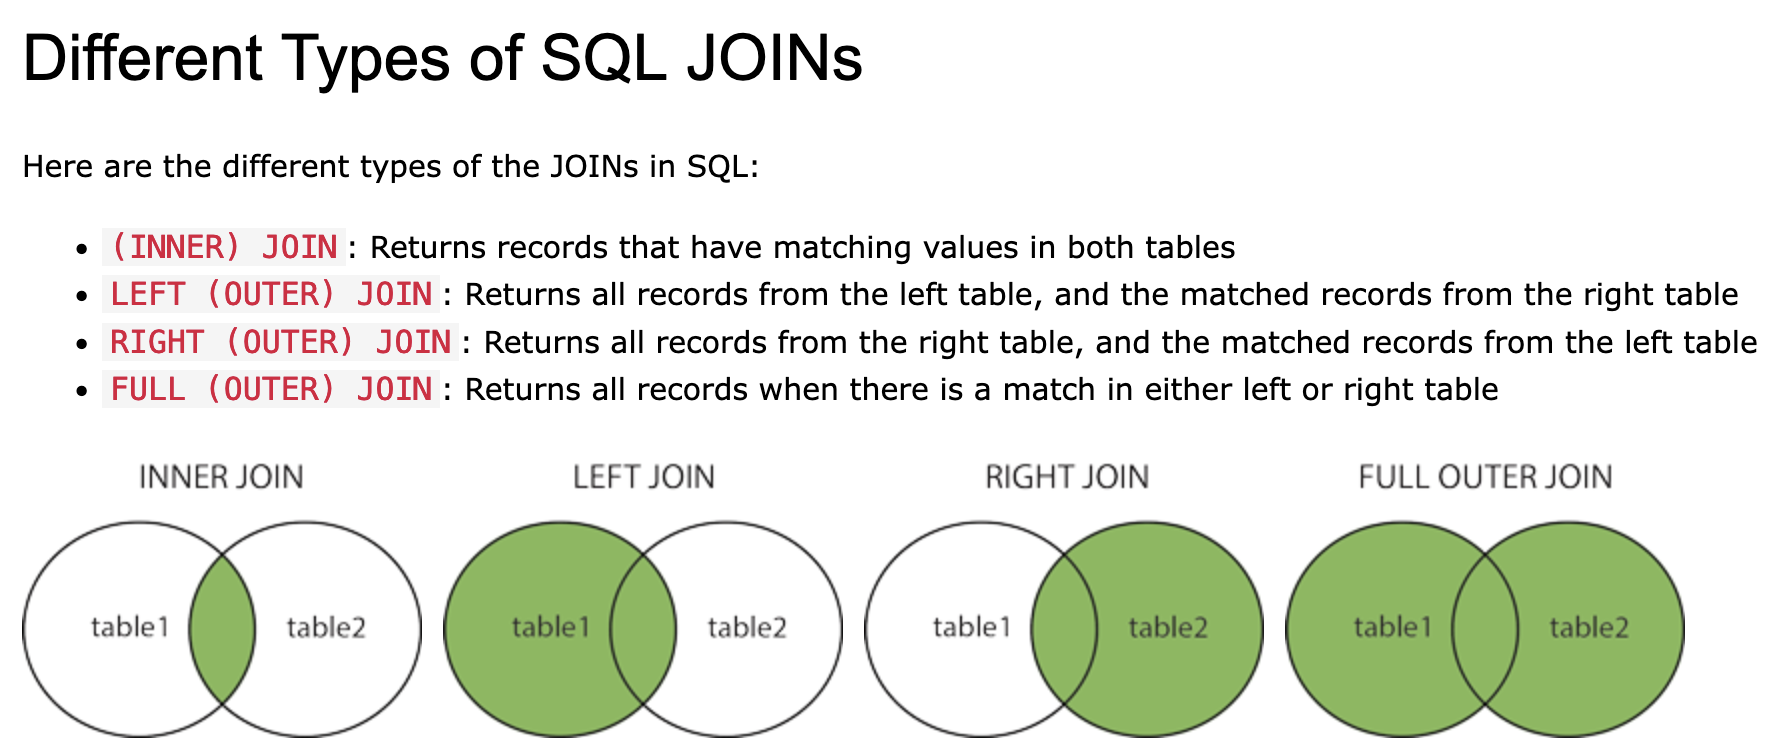Click the INNER JOIN diagram title

click(x=221, y=477)
